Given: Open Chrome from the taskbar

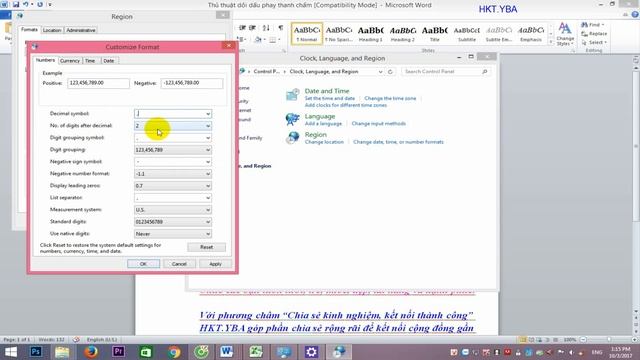Looking at the screenshot, I should point(174,352).
